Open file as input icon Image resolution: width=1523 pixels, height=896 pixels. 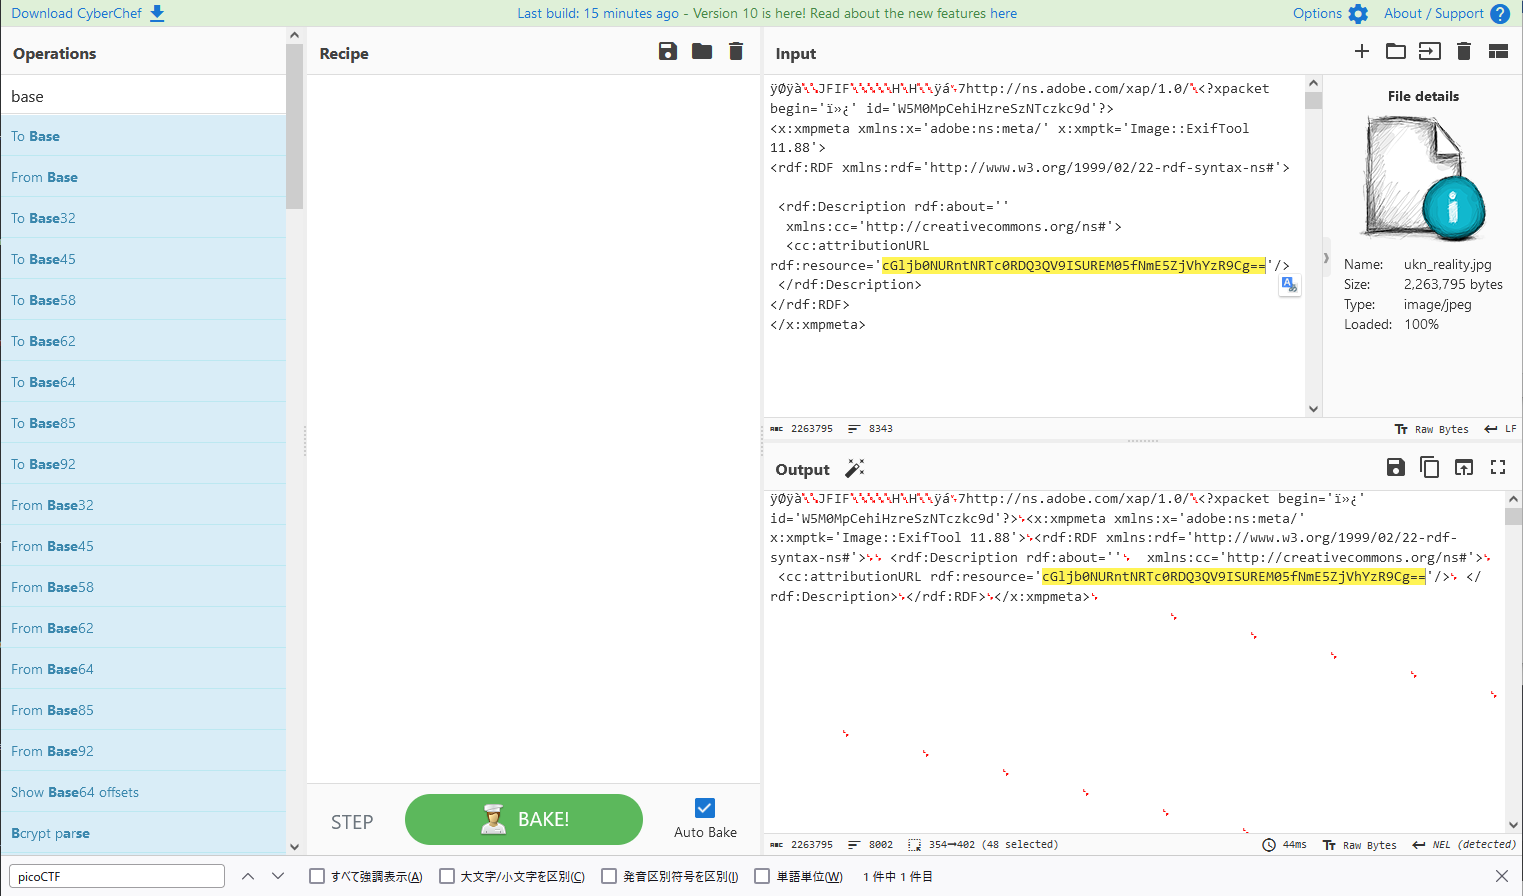point(1430,51)
